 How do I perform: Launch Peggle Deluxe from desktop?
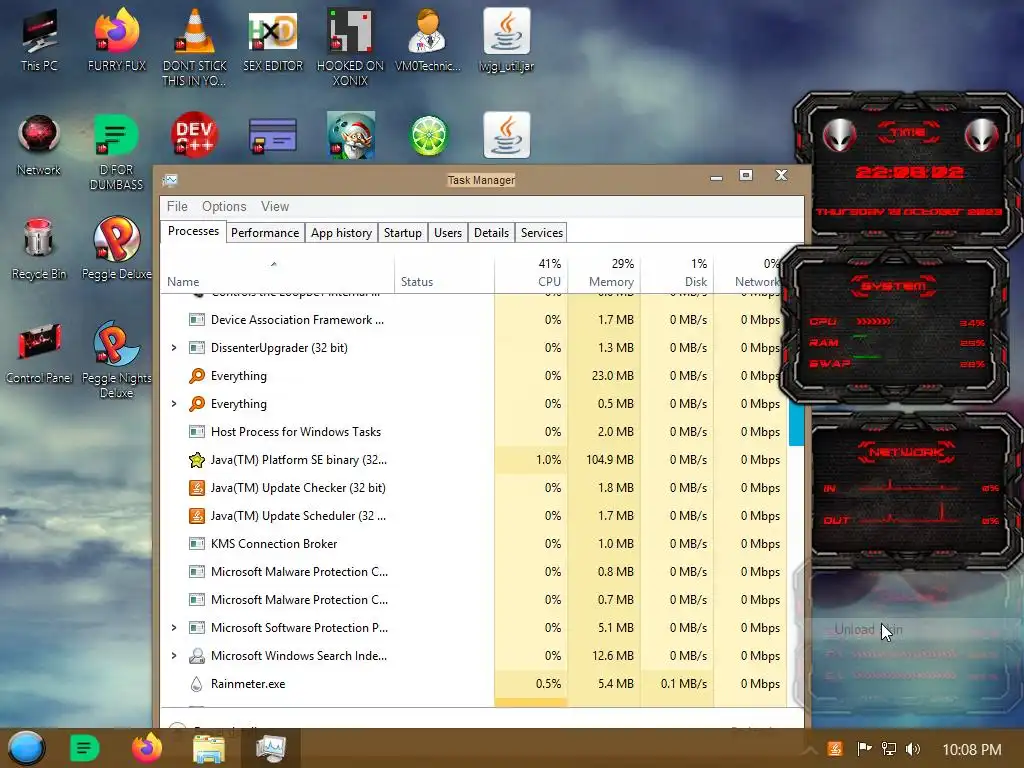point(116,249)
